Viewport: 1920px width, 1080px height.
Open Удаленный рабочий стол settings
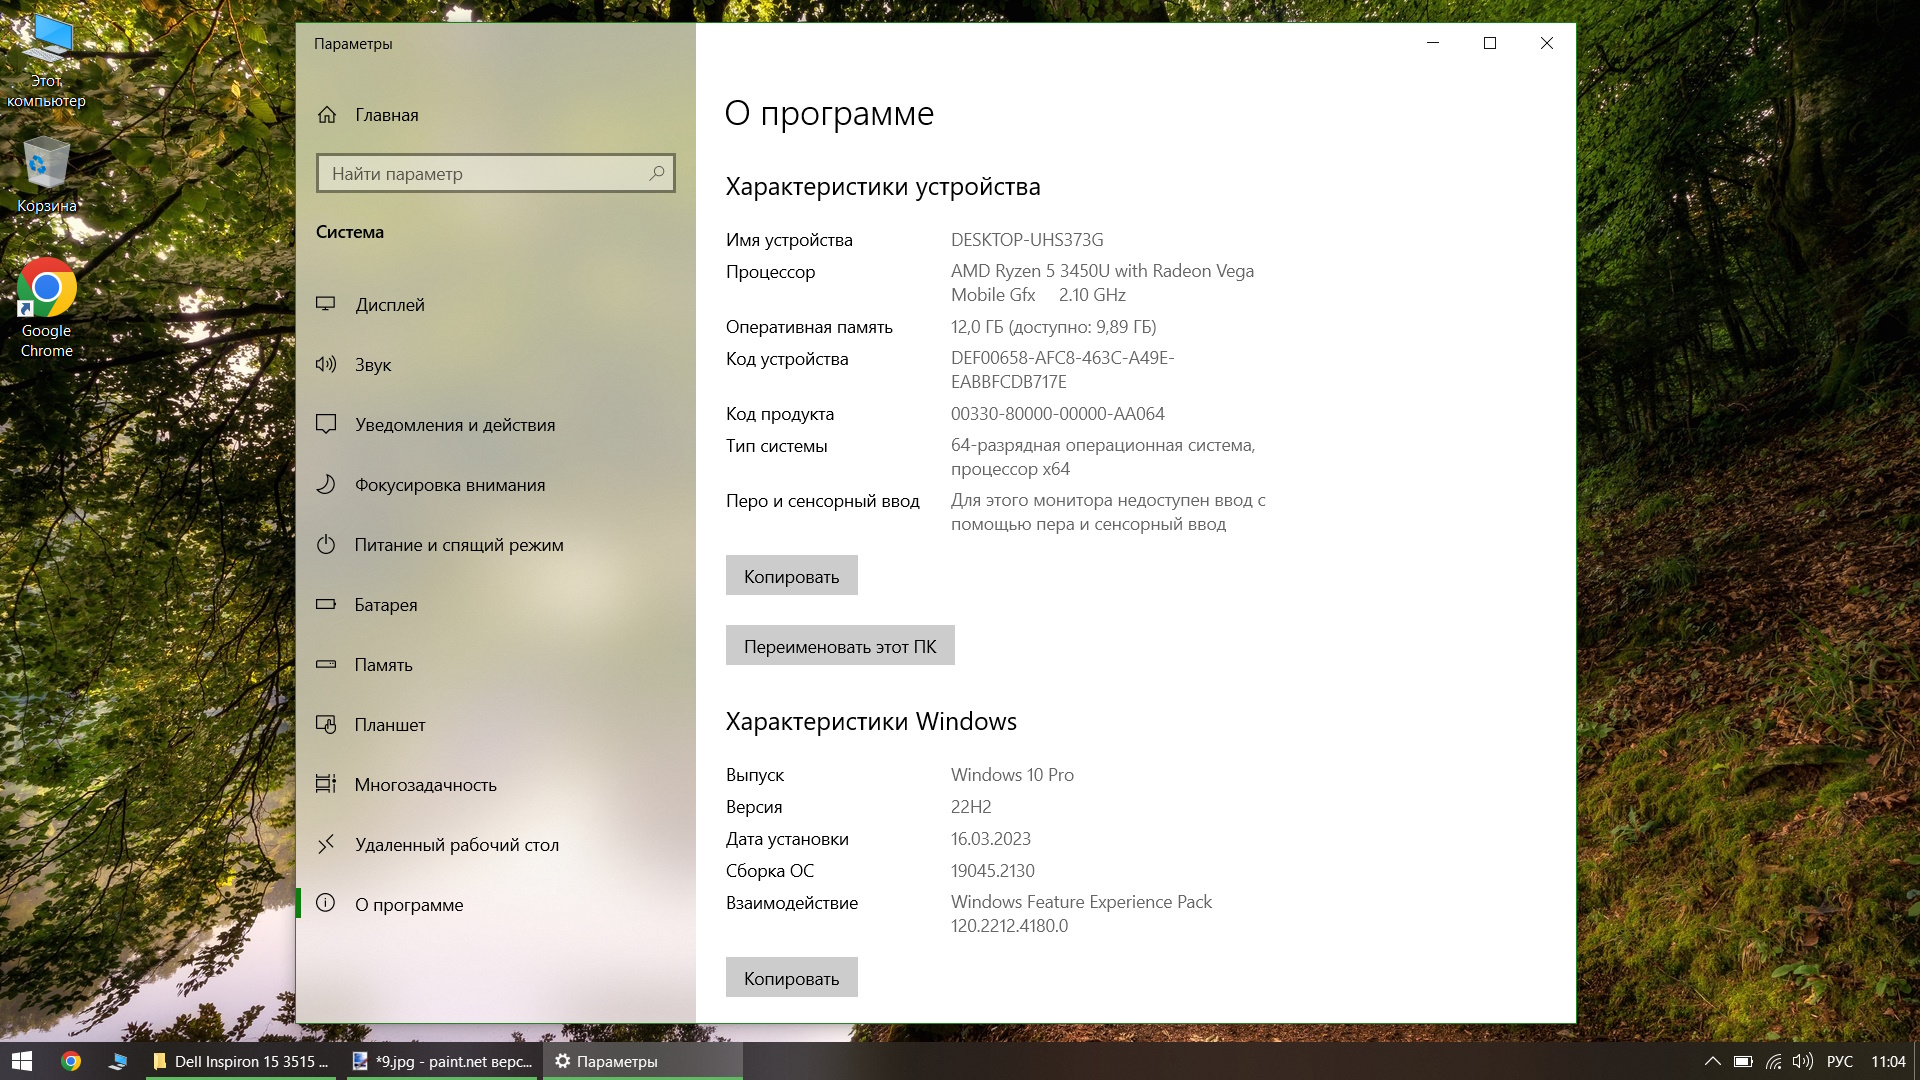coord(456,845)
